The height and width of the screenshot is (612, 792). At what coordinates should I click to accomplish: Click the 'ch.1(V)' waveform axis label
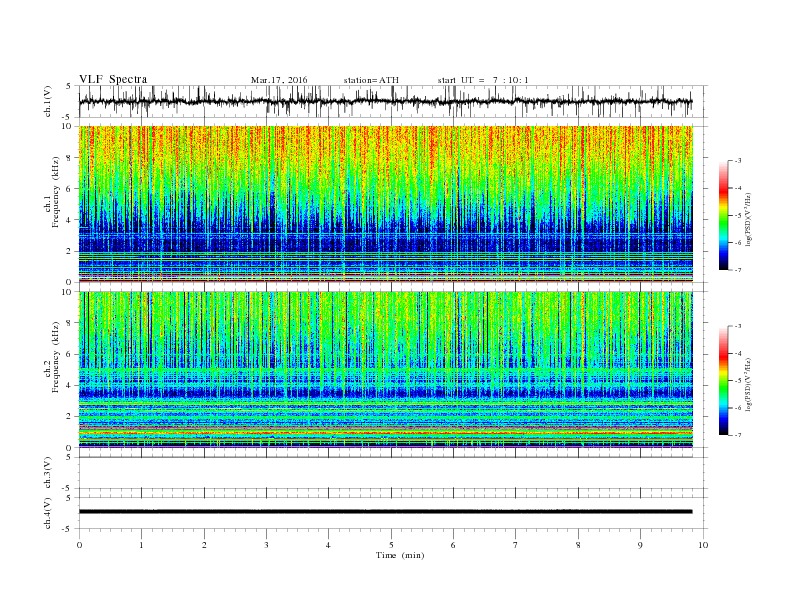pyautogui.click(x=48, y=101)
